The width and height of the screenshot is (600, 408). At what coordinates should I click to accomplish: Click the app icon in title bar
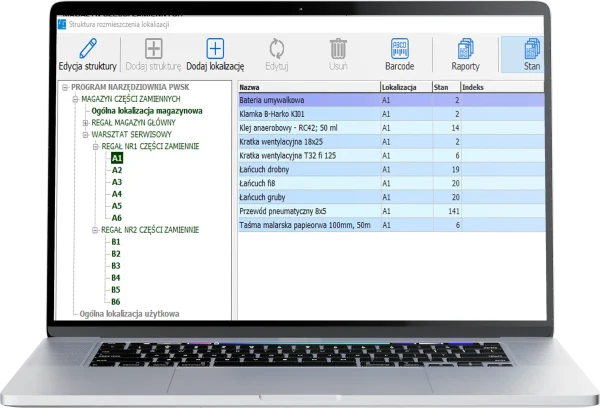[62, 24]
